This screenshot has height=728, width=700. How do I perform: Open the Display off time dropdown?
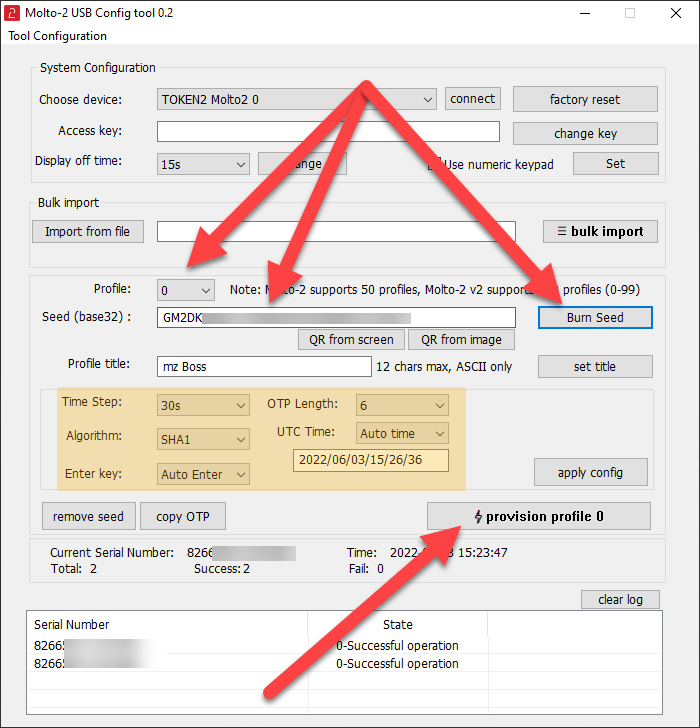203,164
